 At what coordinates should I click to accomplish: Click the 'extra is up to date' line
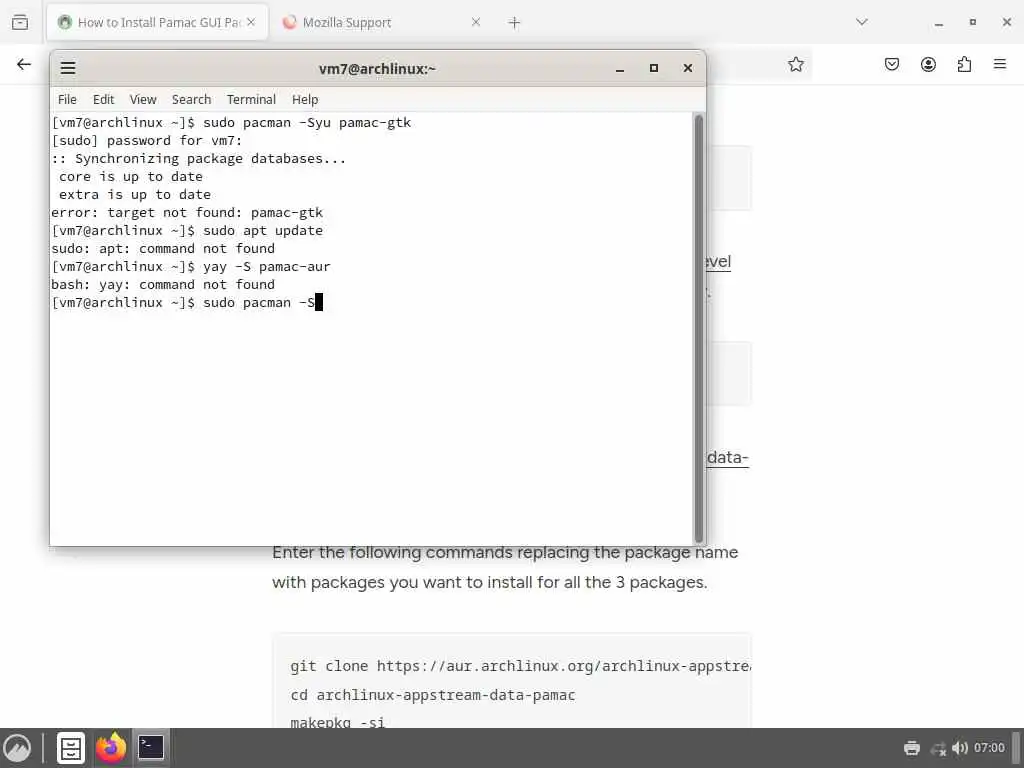pos(135,194)
